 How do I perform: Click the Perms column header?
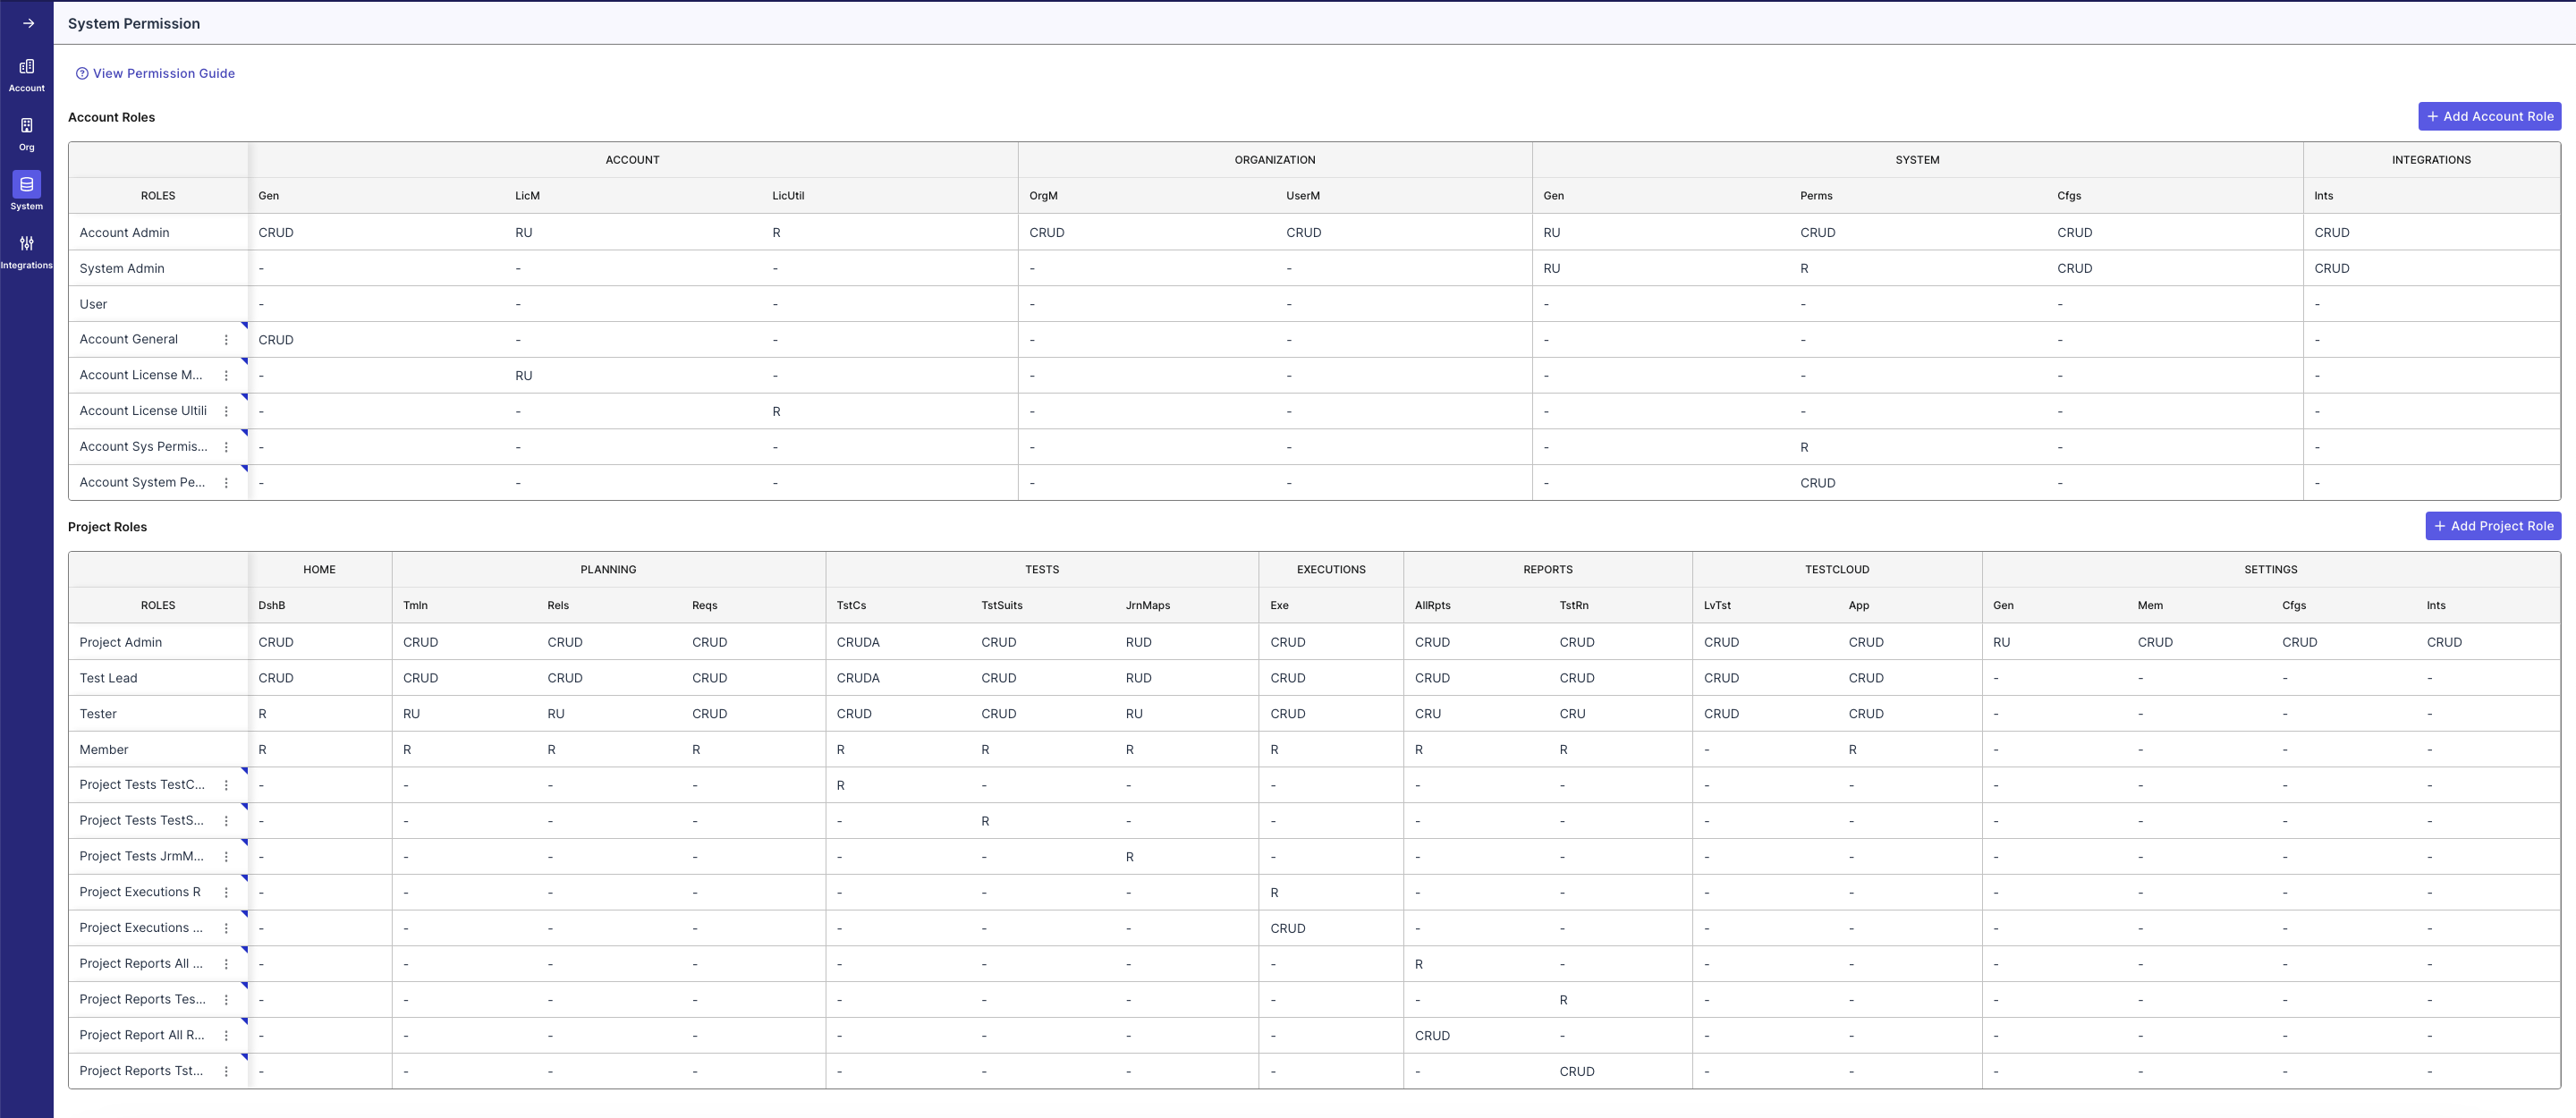pos(1816,196)
